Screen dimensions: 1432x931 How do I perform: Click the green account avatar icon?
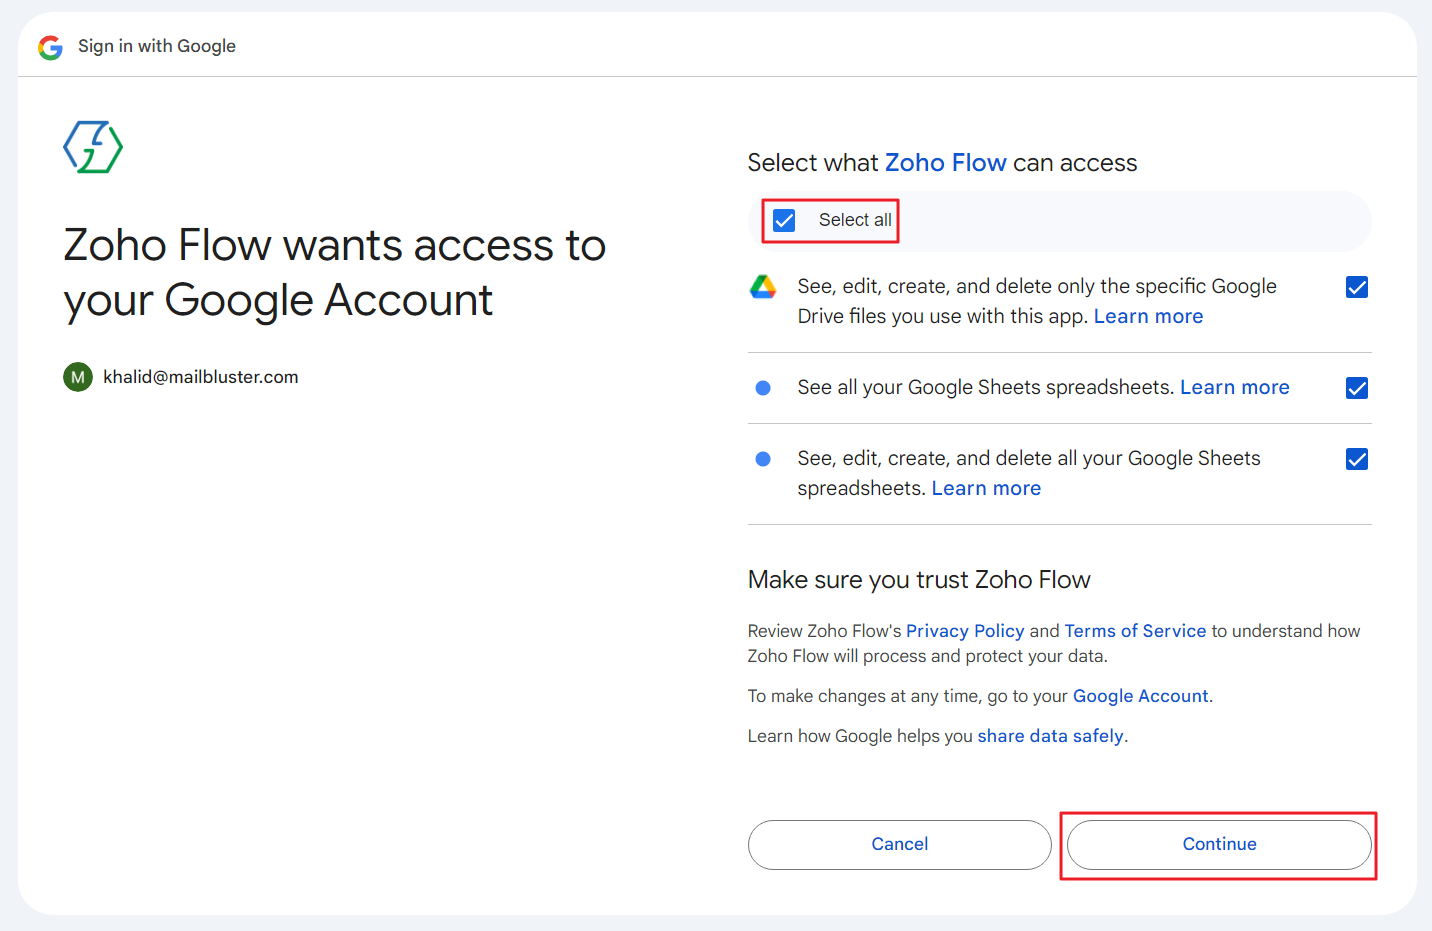(x=78, y=377)
